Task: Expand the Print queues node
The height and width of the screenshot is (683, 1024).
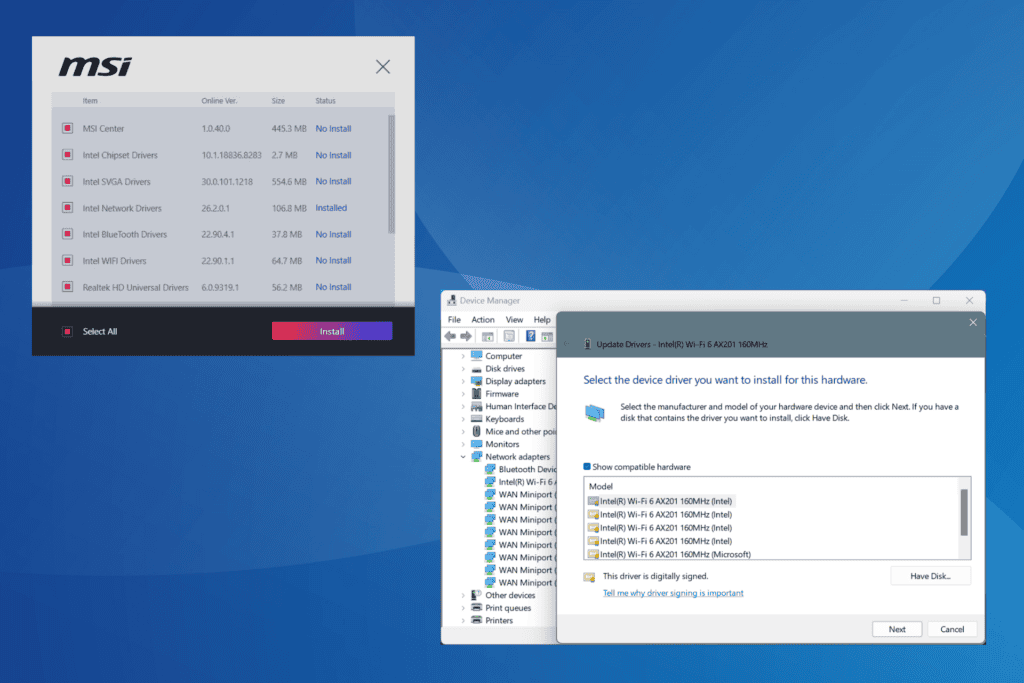Action: pyautogui.click(x=463, y=608)
